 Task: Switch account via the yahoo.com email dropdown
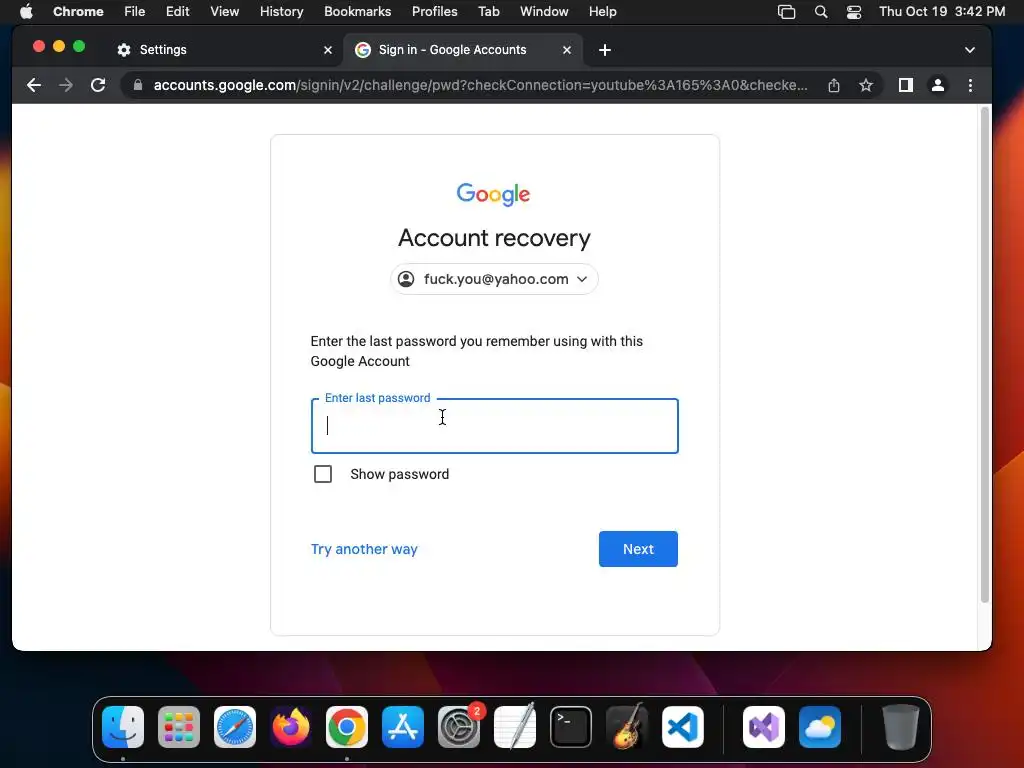click(x=494, y=280)
